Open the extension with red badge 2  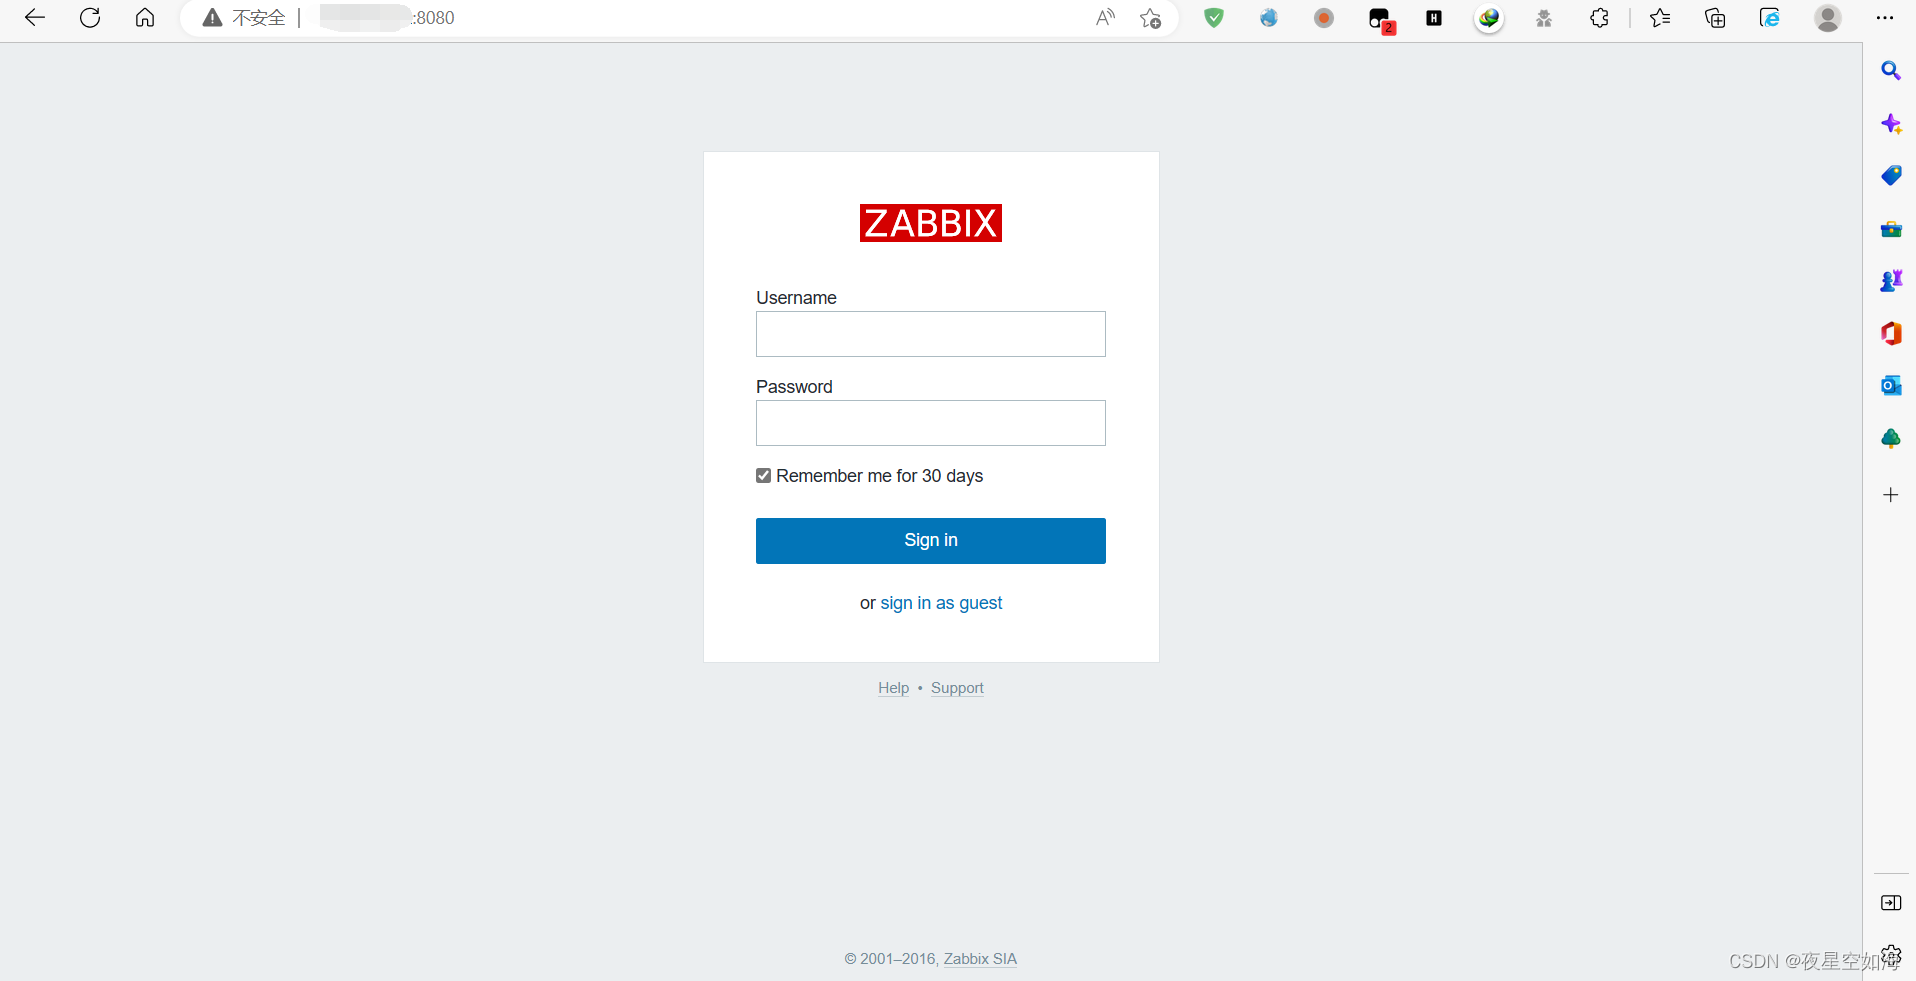[1381, 19]
